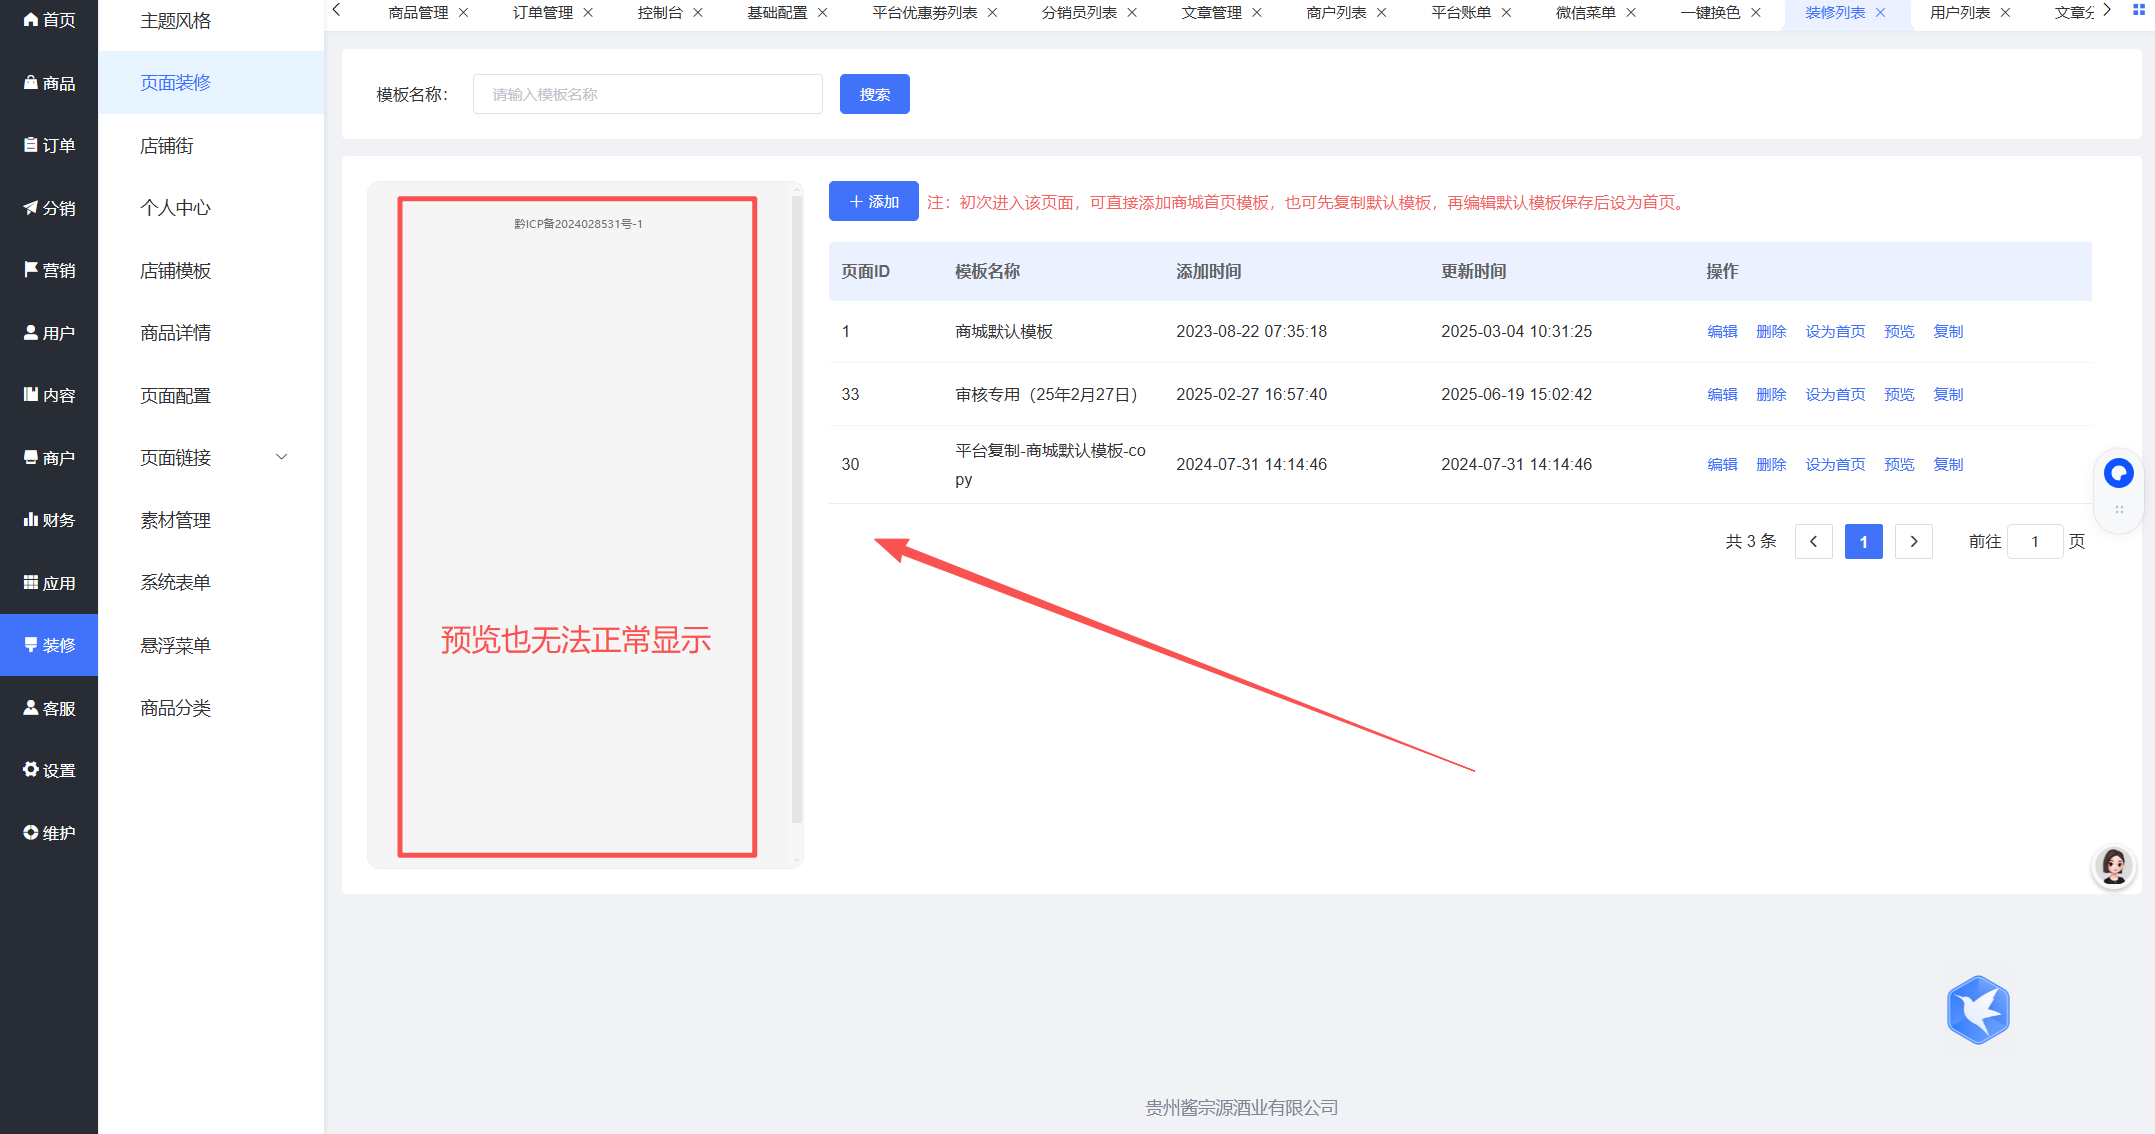Click the 维护 maintenance sidebar icon
Screen dimensions: 2155x1134
click(x=31, y=833)
